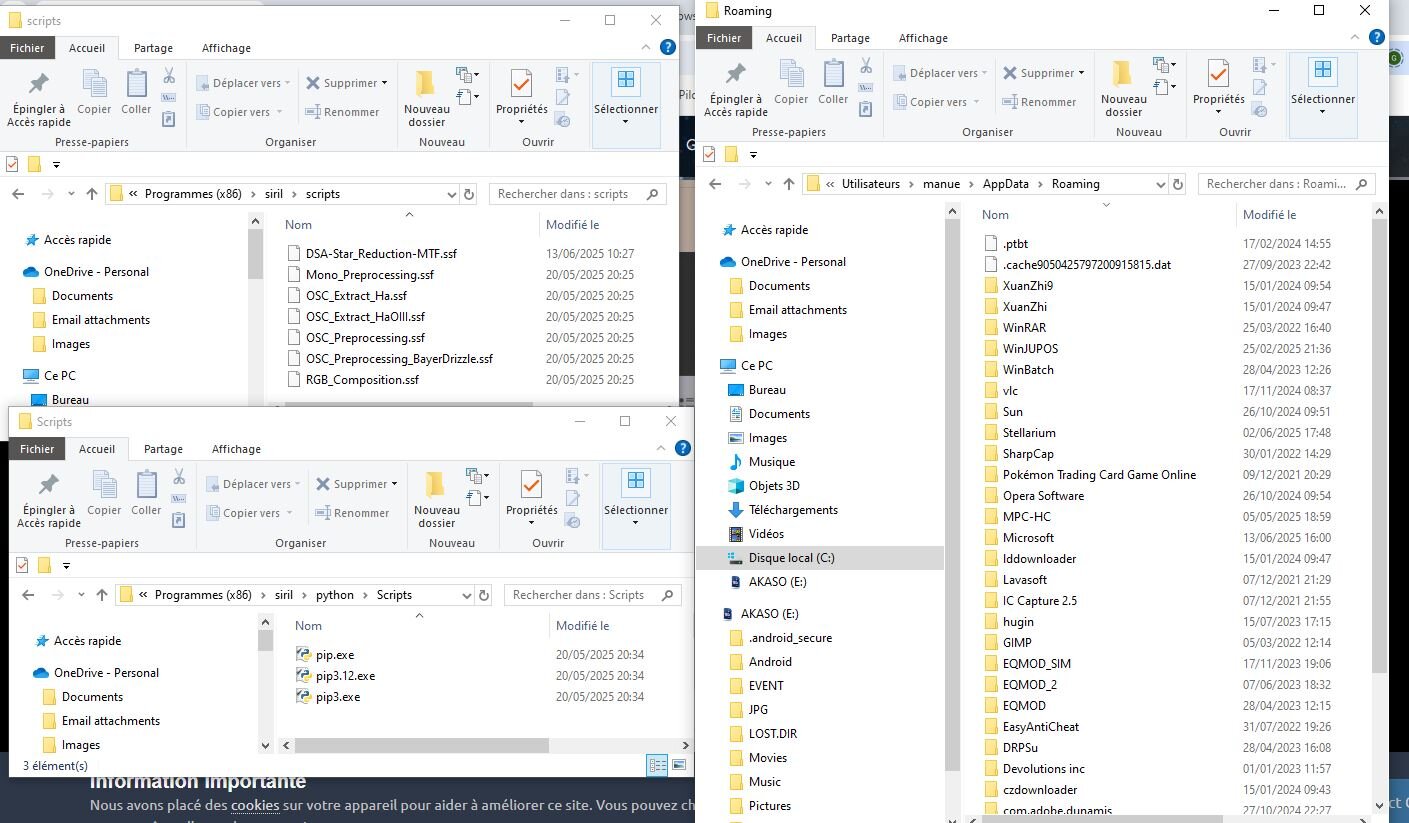Click AppData breadcrumb in Roaming address bar
Screen dimensions: 1409x823
pyautogui.click(x=1006, y=184)
